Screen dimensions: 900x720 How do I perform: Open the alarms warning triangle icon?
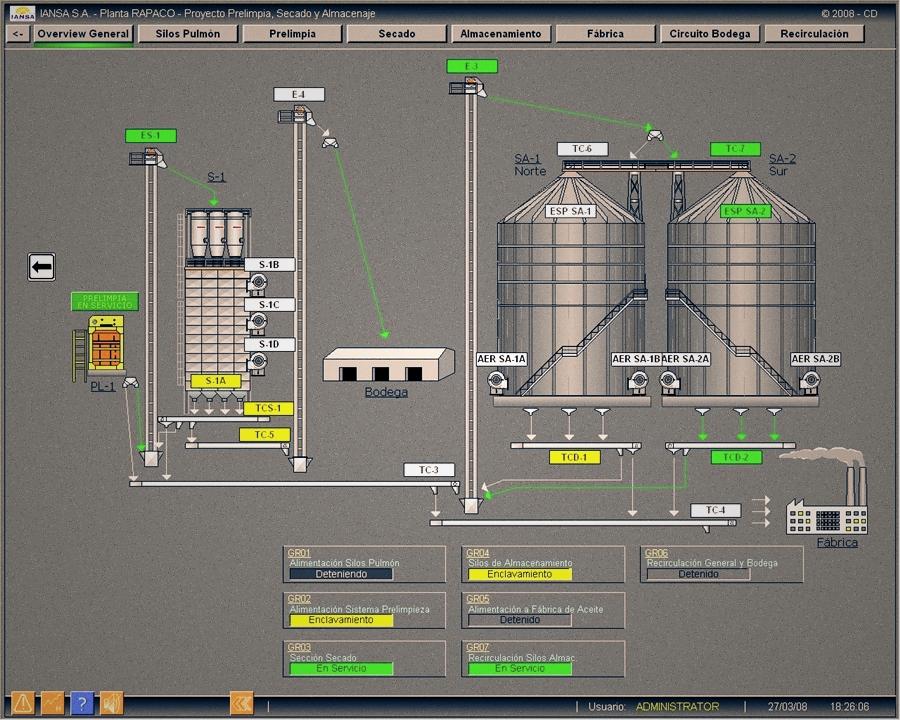[21, 703]
